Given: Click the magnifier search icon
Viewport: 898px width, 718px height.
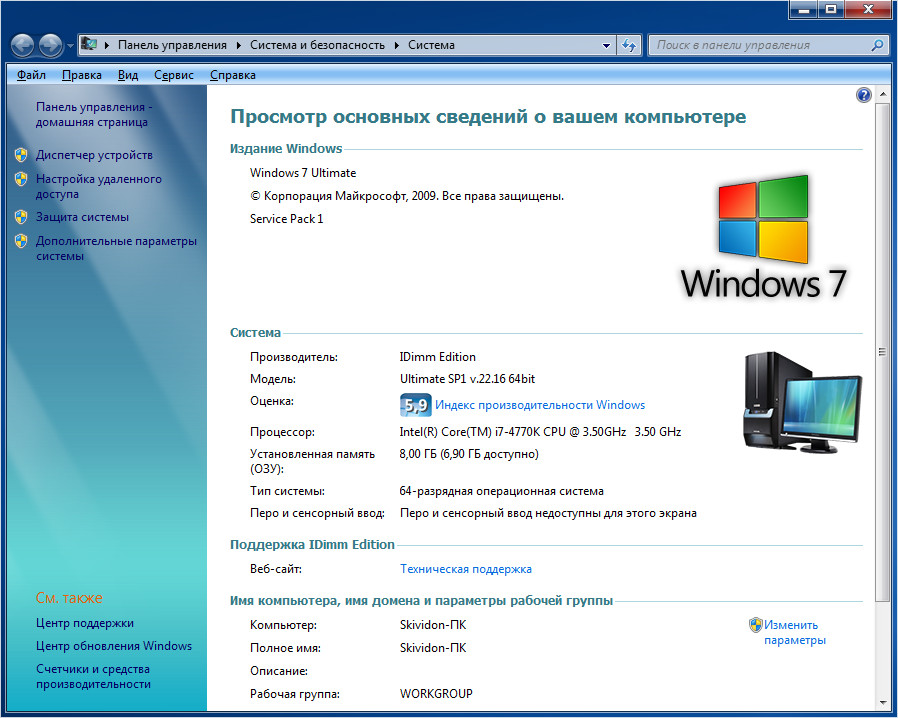Looking at the screenshot, I should [x=877, y=45].
